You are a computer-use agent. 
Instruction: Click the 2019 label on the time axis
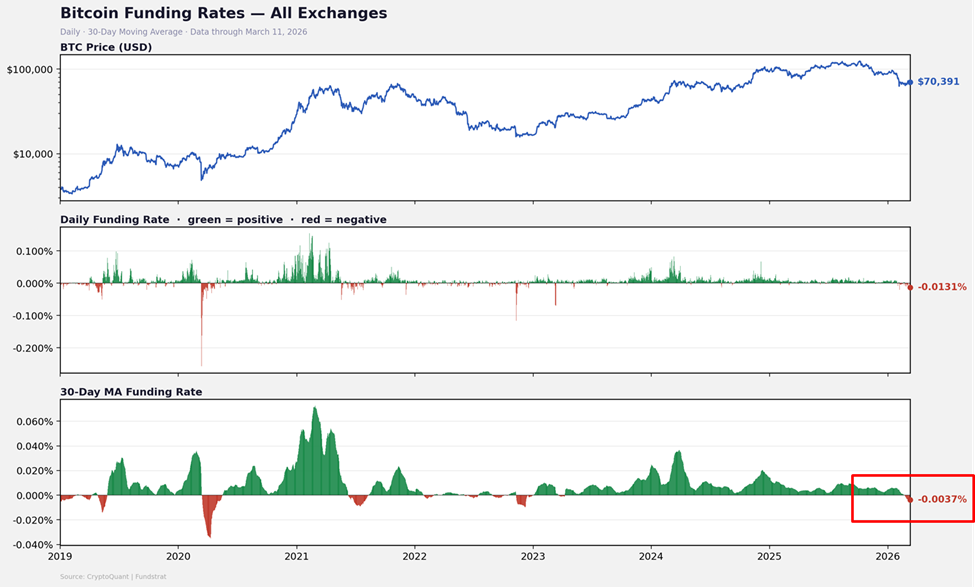click(x=60, y=555)
